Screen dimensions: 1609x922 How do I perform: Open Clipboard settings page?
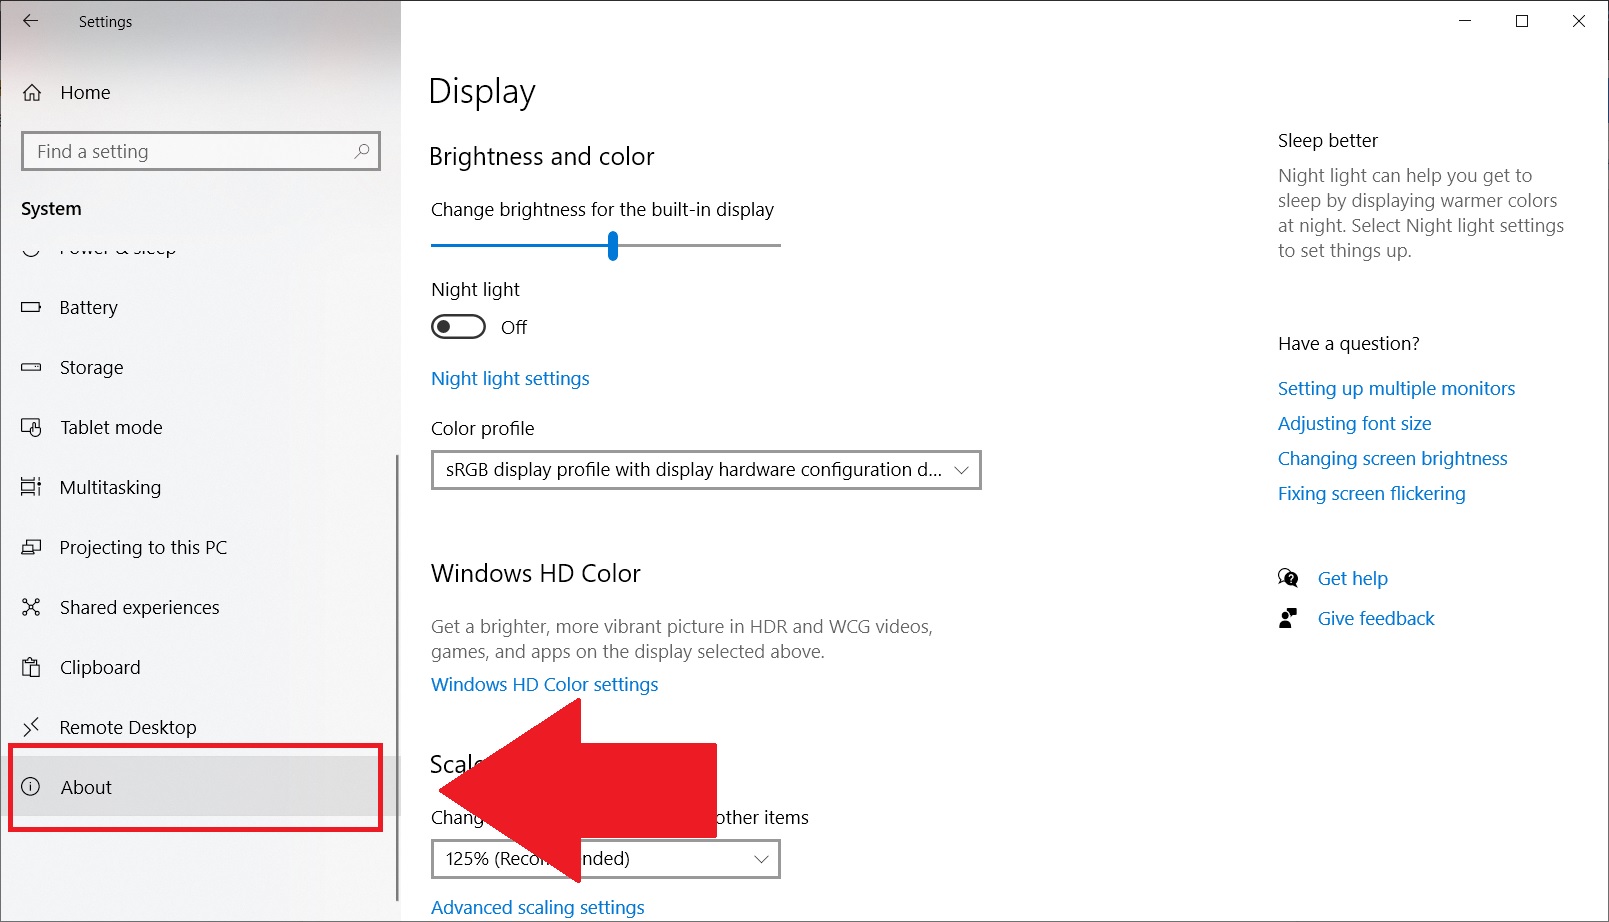click(x=200, y=667)
